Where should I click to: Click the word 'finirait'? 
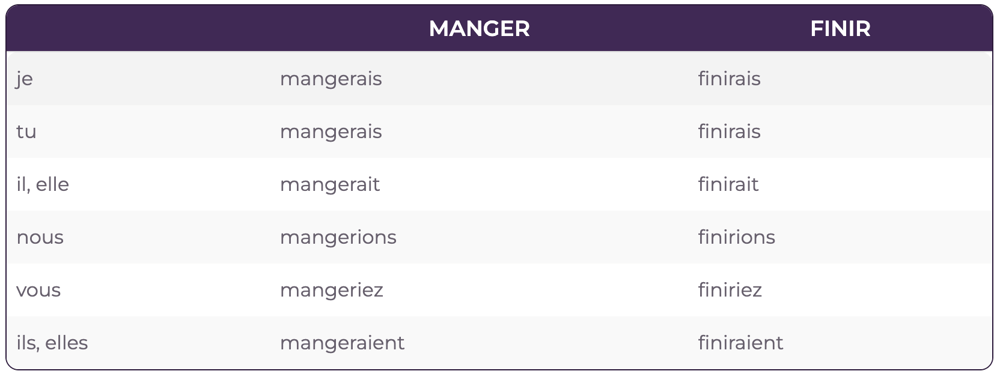point(728,185)
